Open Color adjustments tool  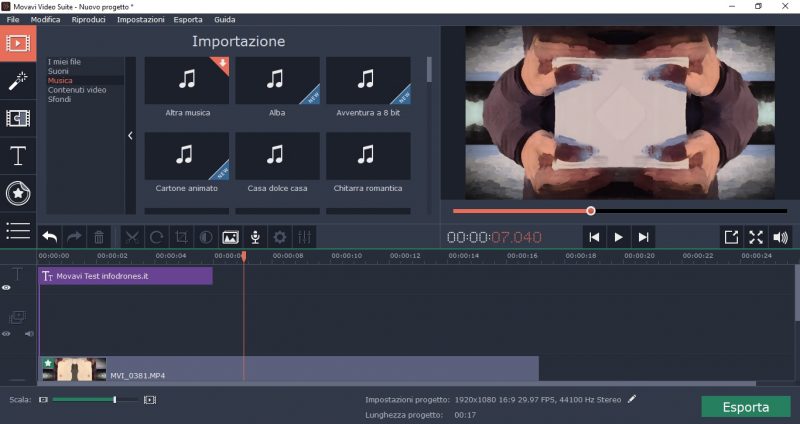point(206,237)
